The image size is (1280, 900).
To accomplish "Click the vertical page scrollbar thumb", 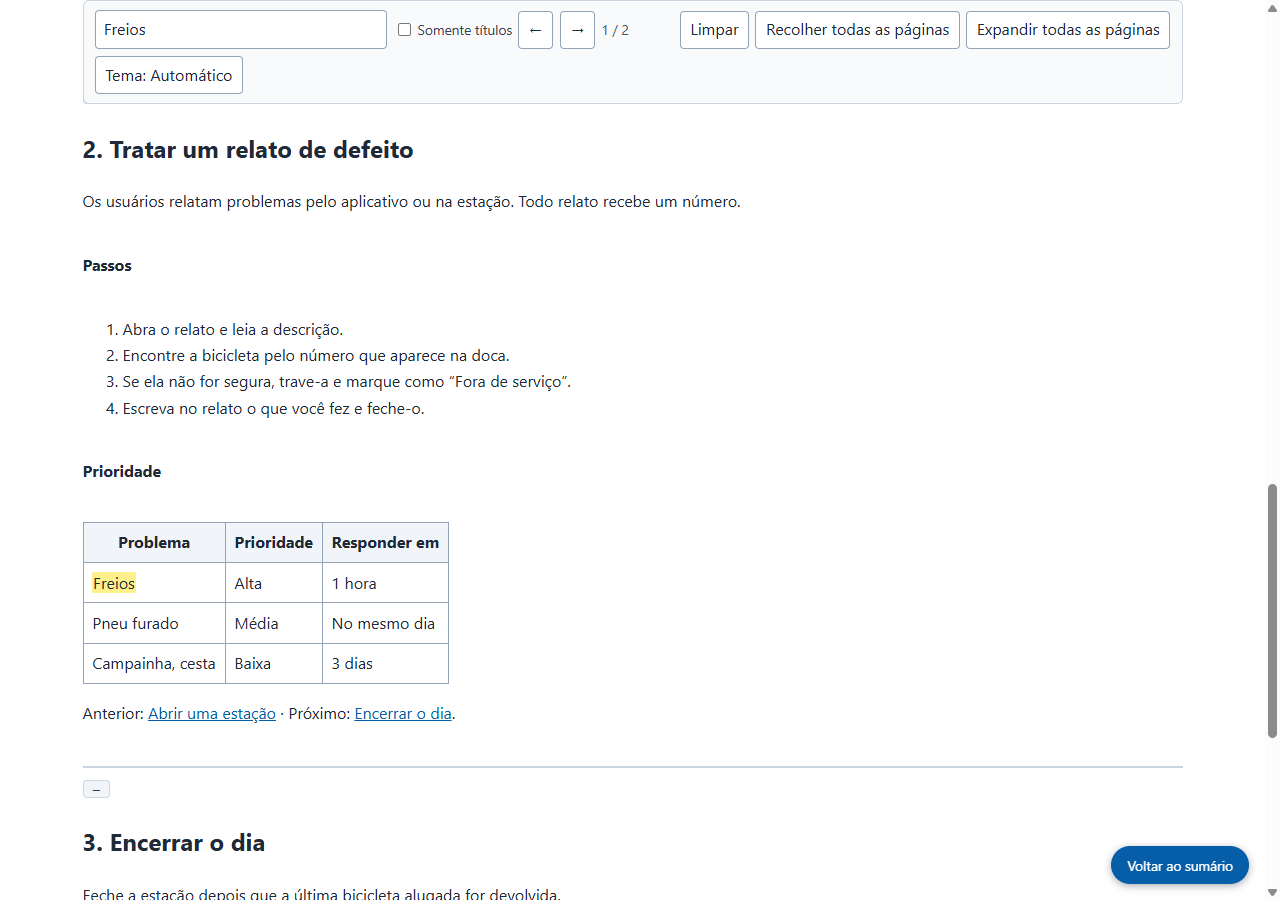I will coord(1272,611).
